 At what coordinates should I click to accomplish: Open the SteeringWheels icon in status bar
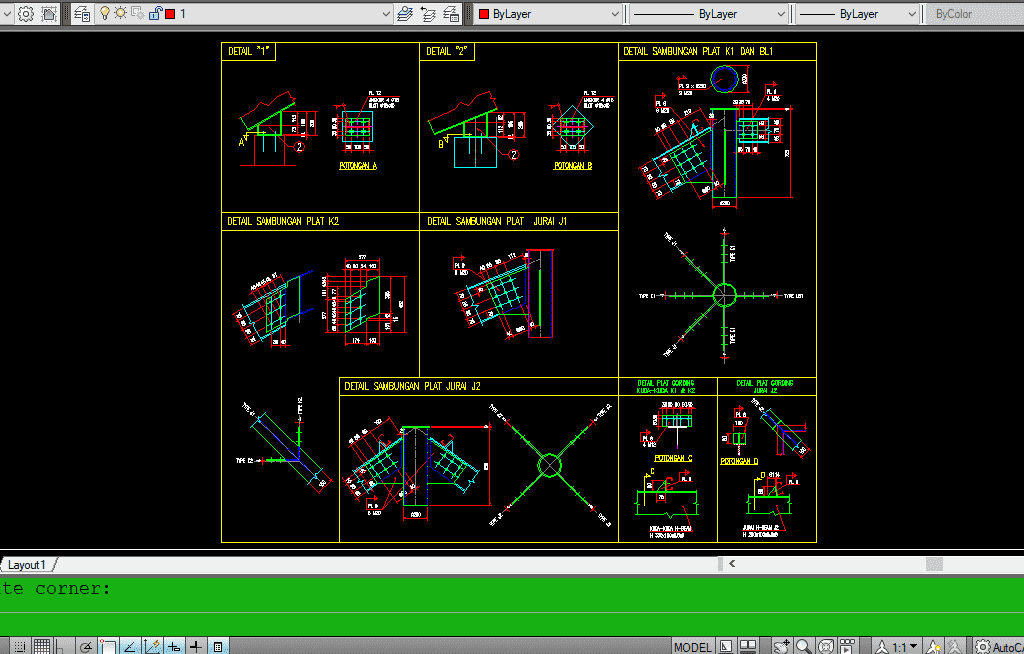pyautogui.click(x=826, y=646)
